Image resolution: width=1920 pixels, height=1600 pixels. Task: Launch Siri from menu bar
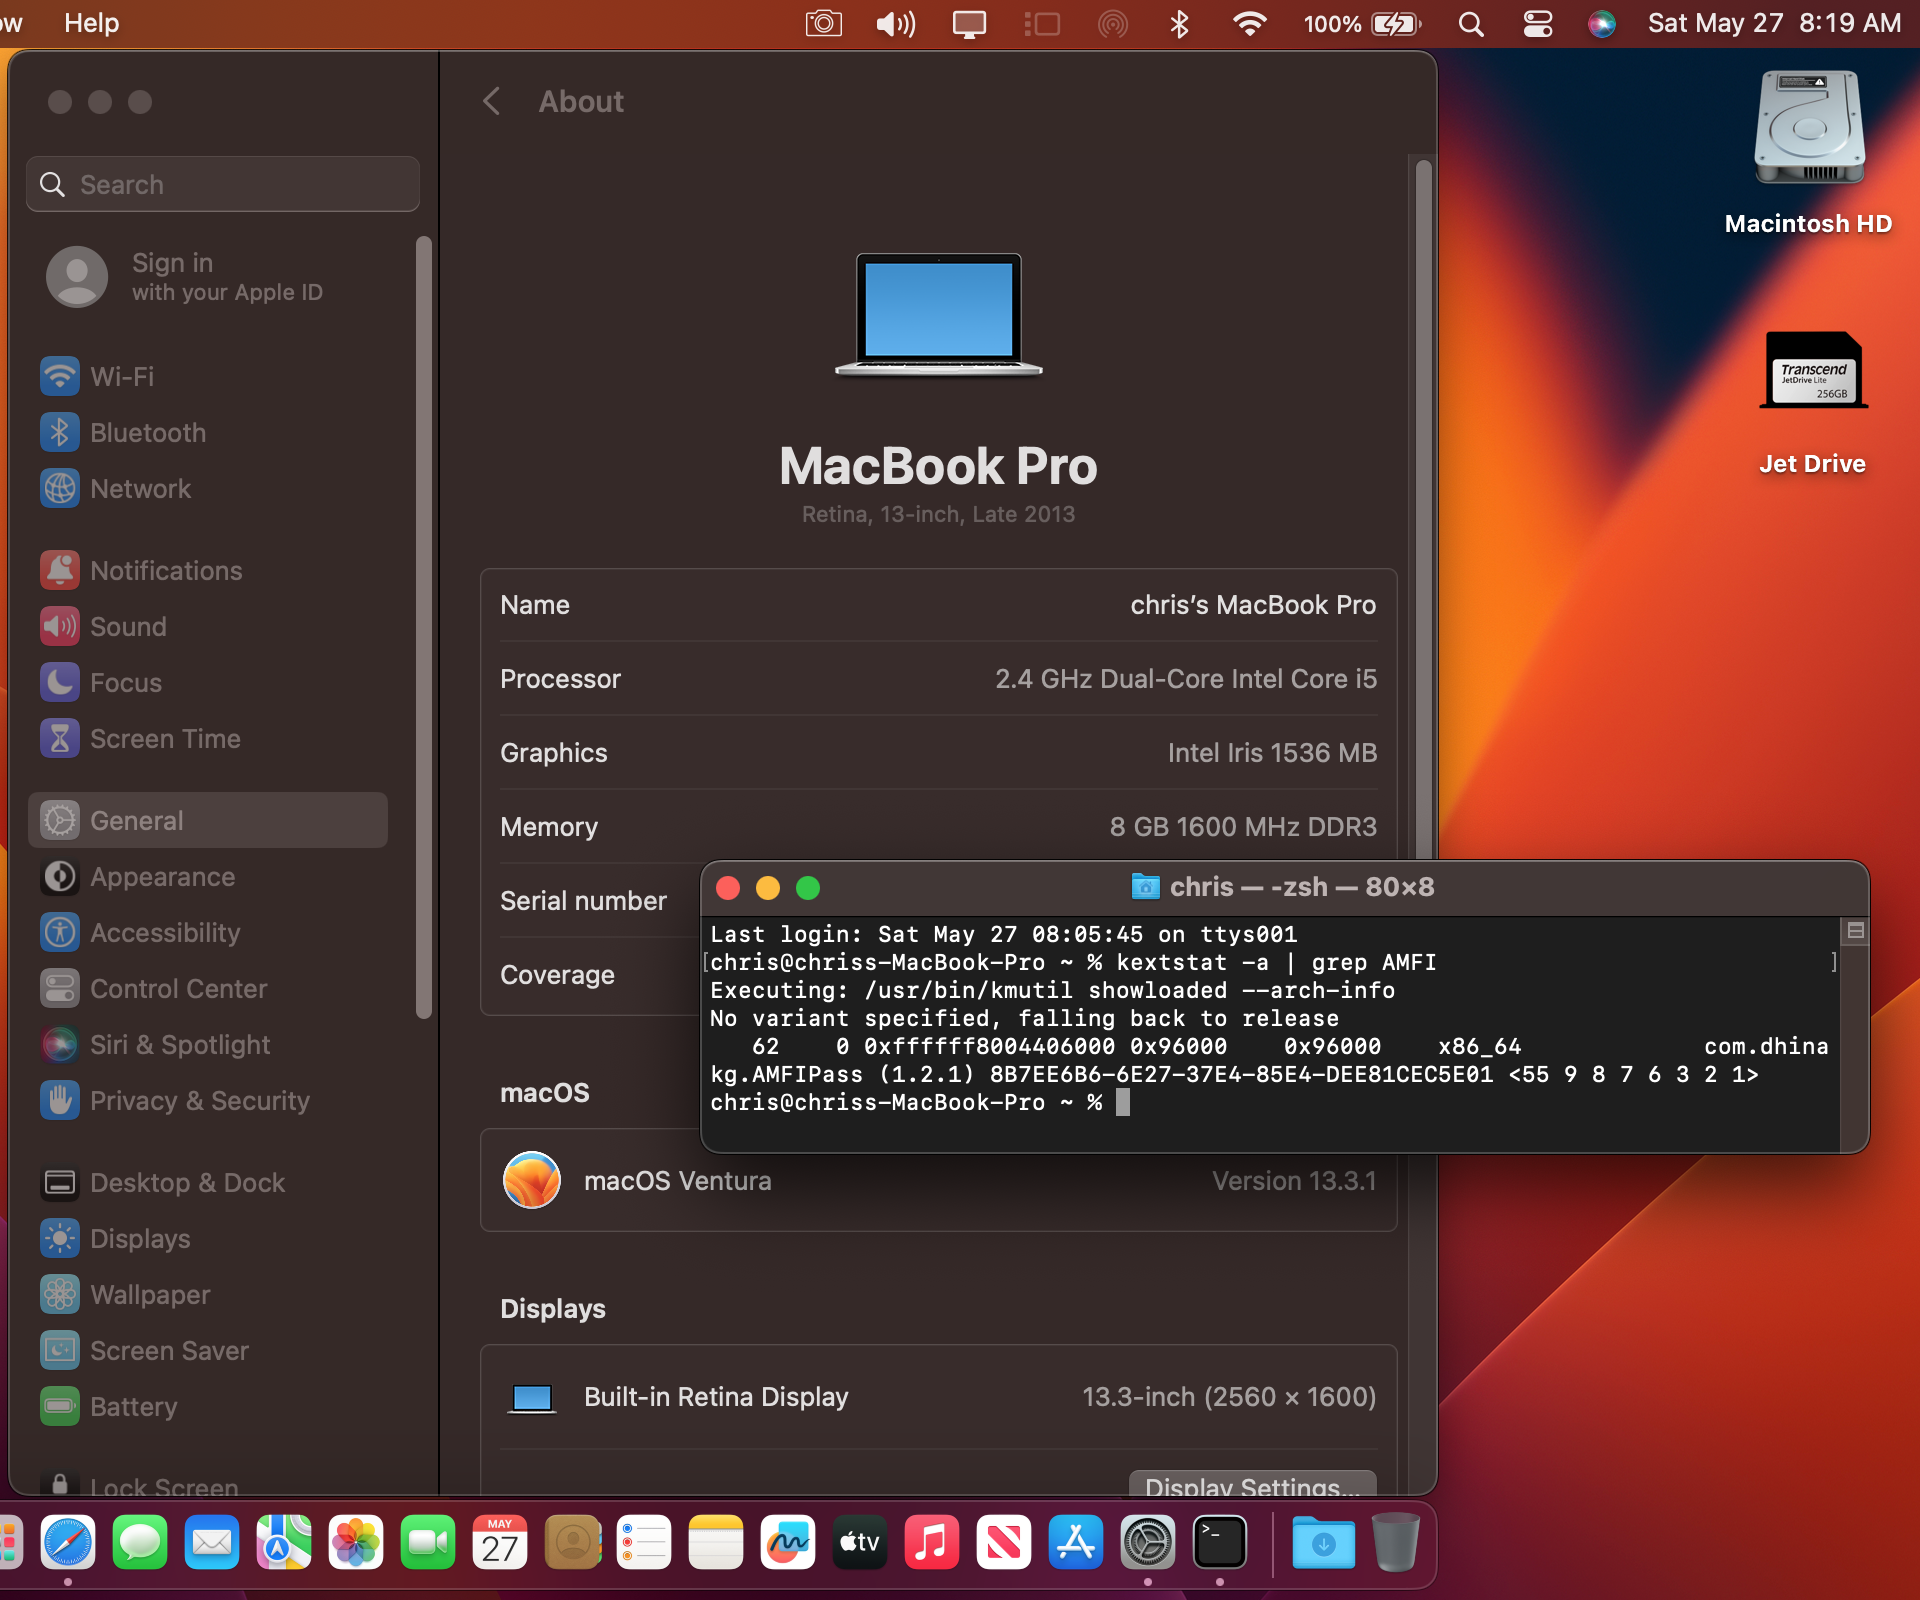pyautogui.click(x=1602, y=23)
